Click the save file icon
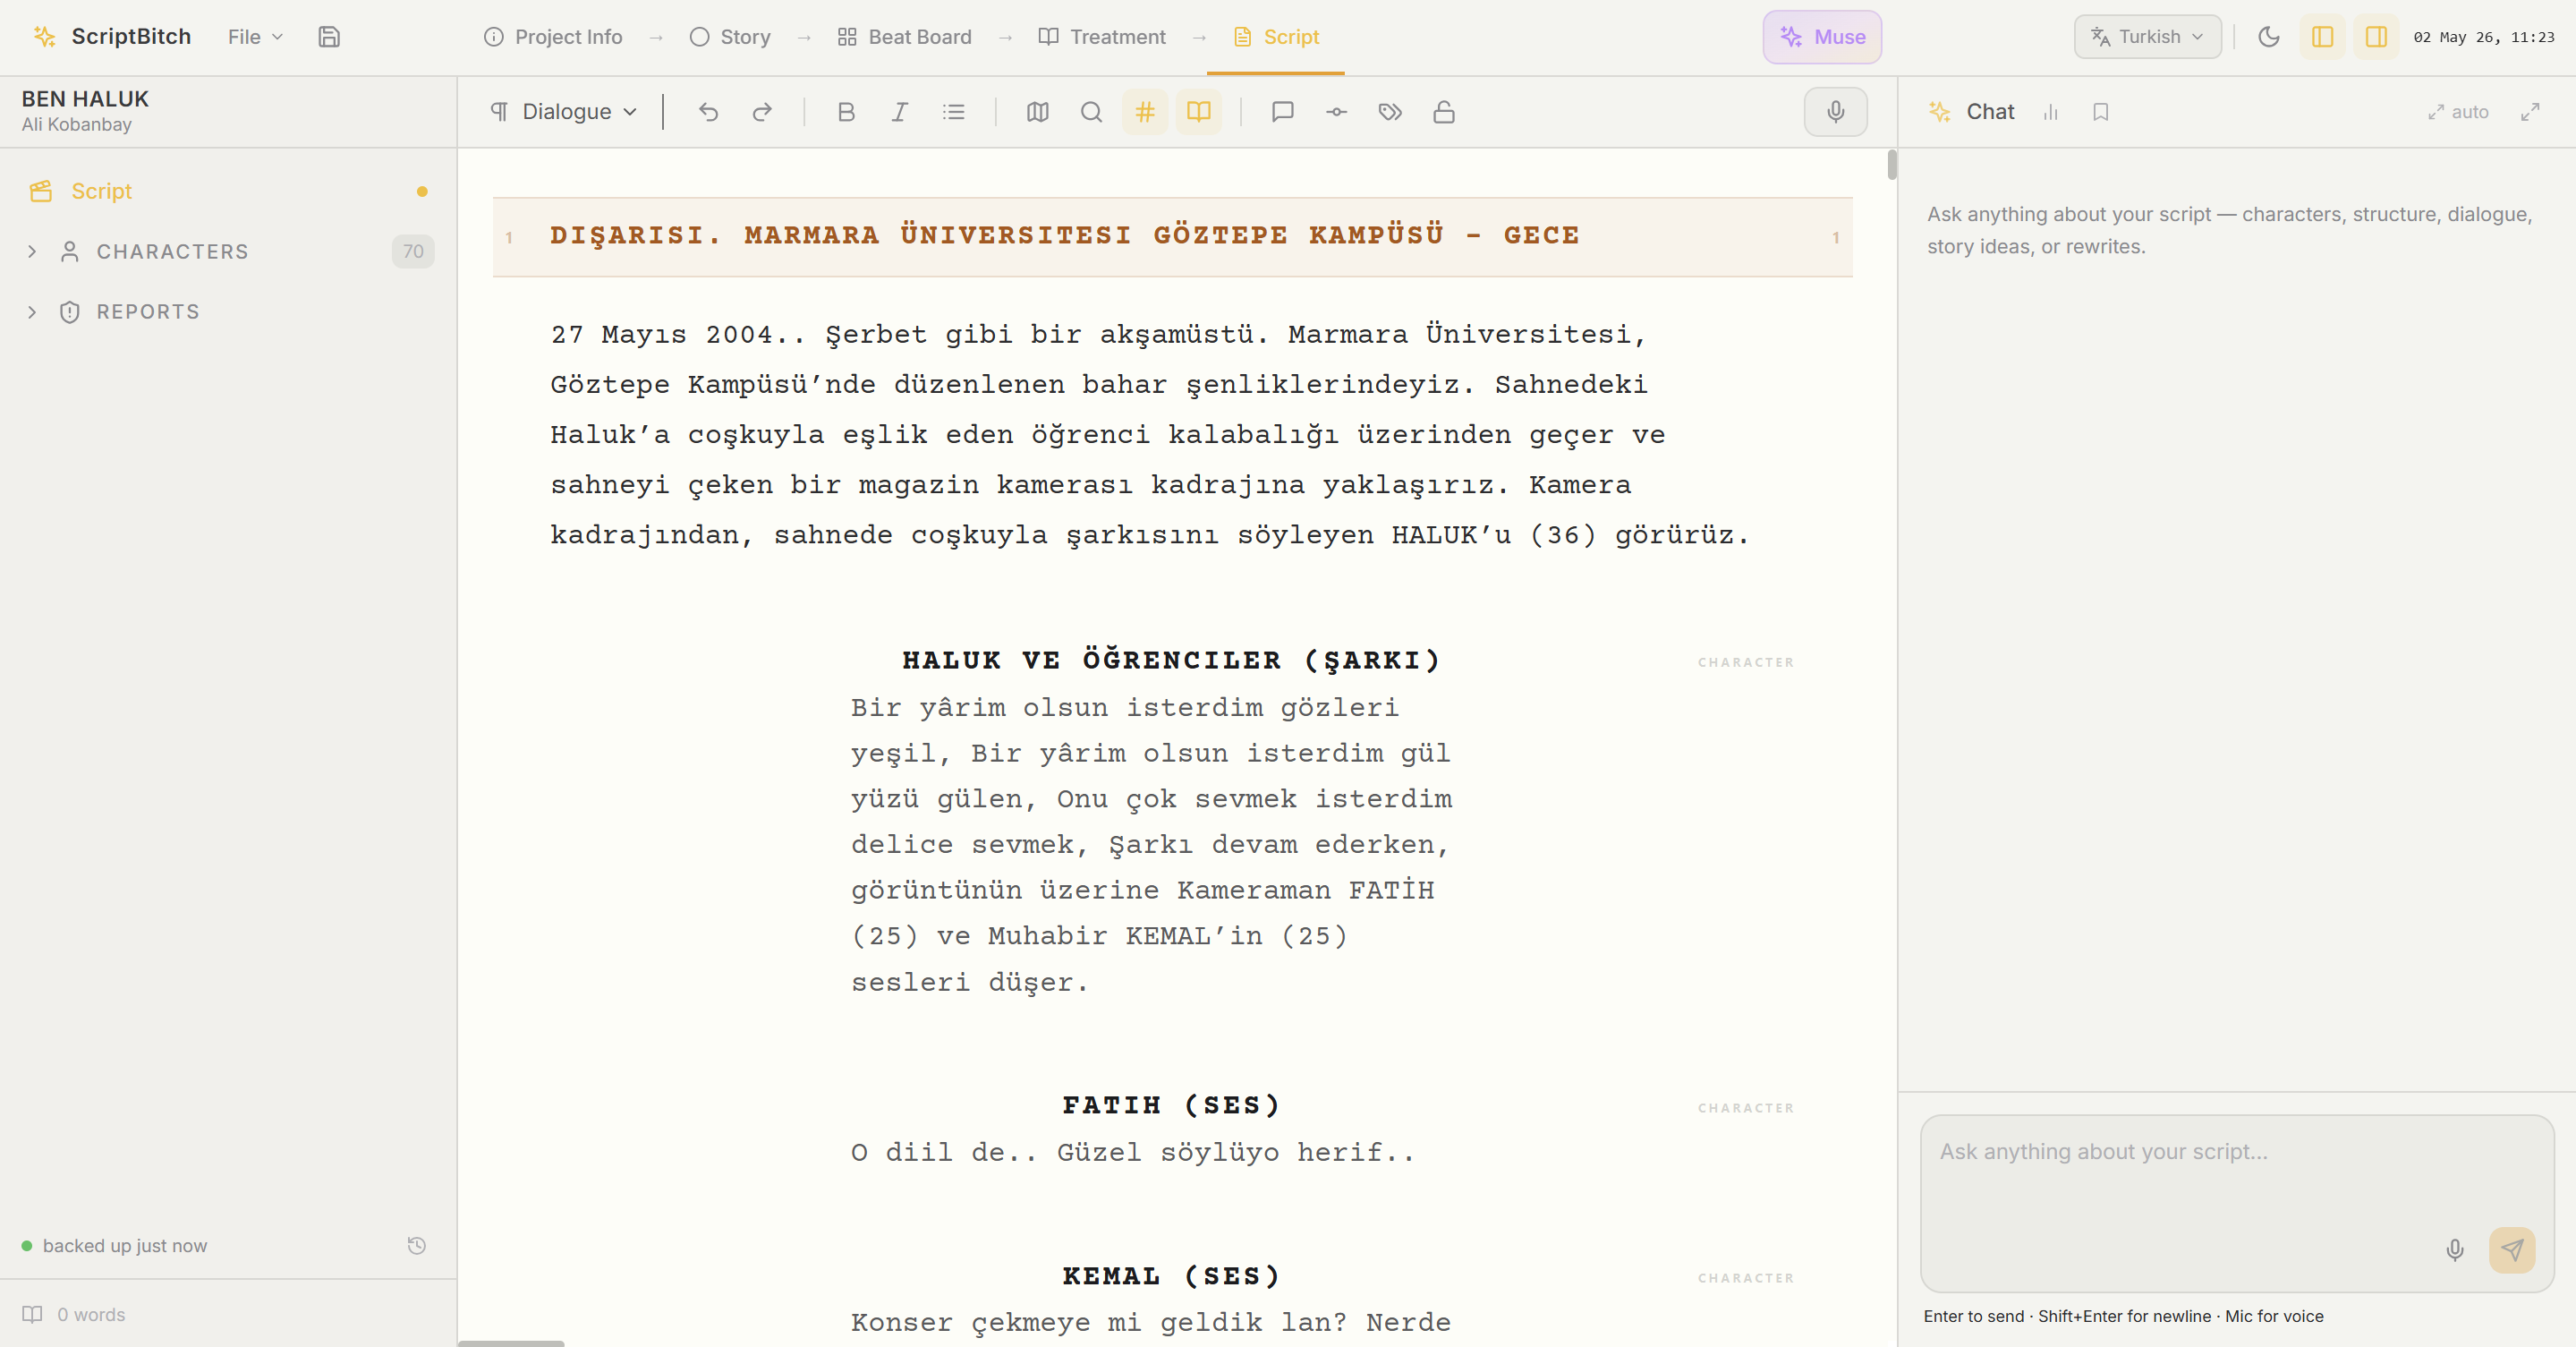 pyautogui.click(x=329, y=37)
